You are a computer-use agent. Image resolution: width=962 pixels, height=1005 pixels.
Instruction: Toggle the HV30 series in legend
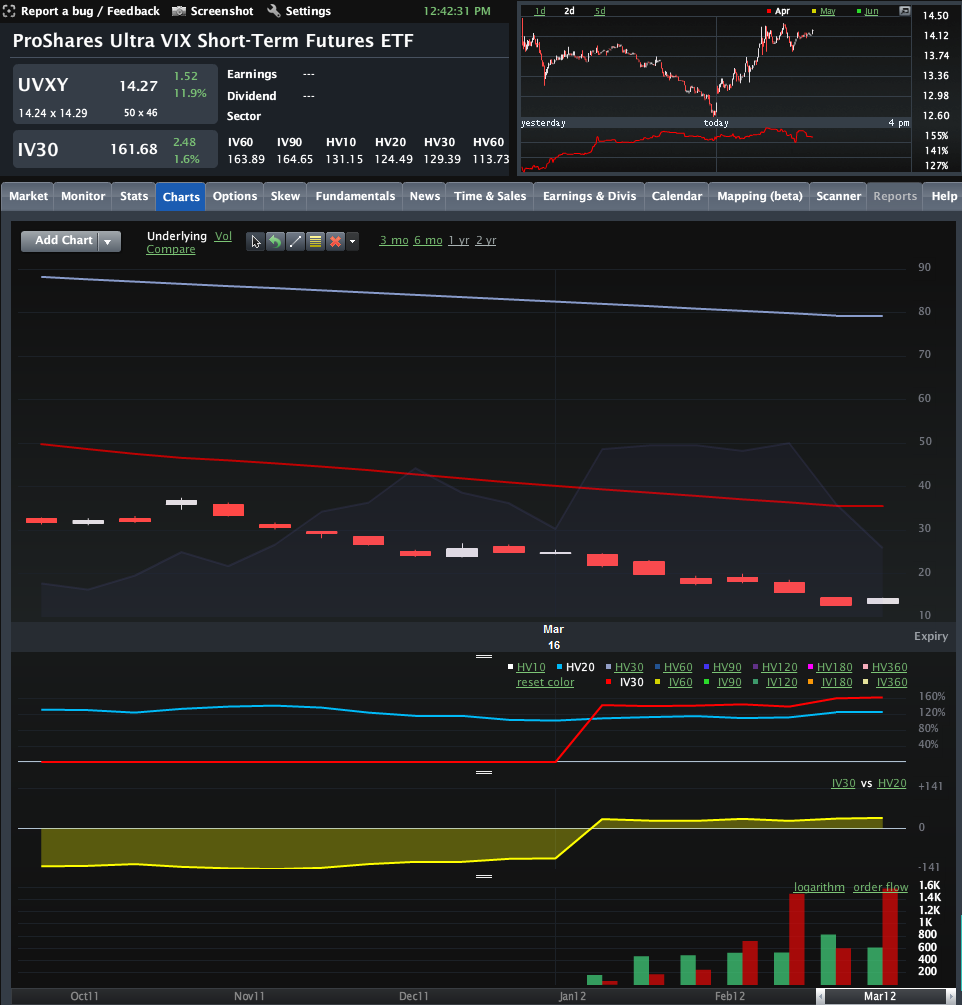pyautogui.click(x=629, y=667)
